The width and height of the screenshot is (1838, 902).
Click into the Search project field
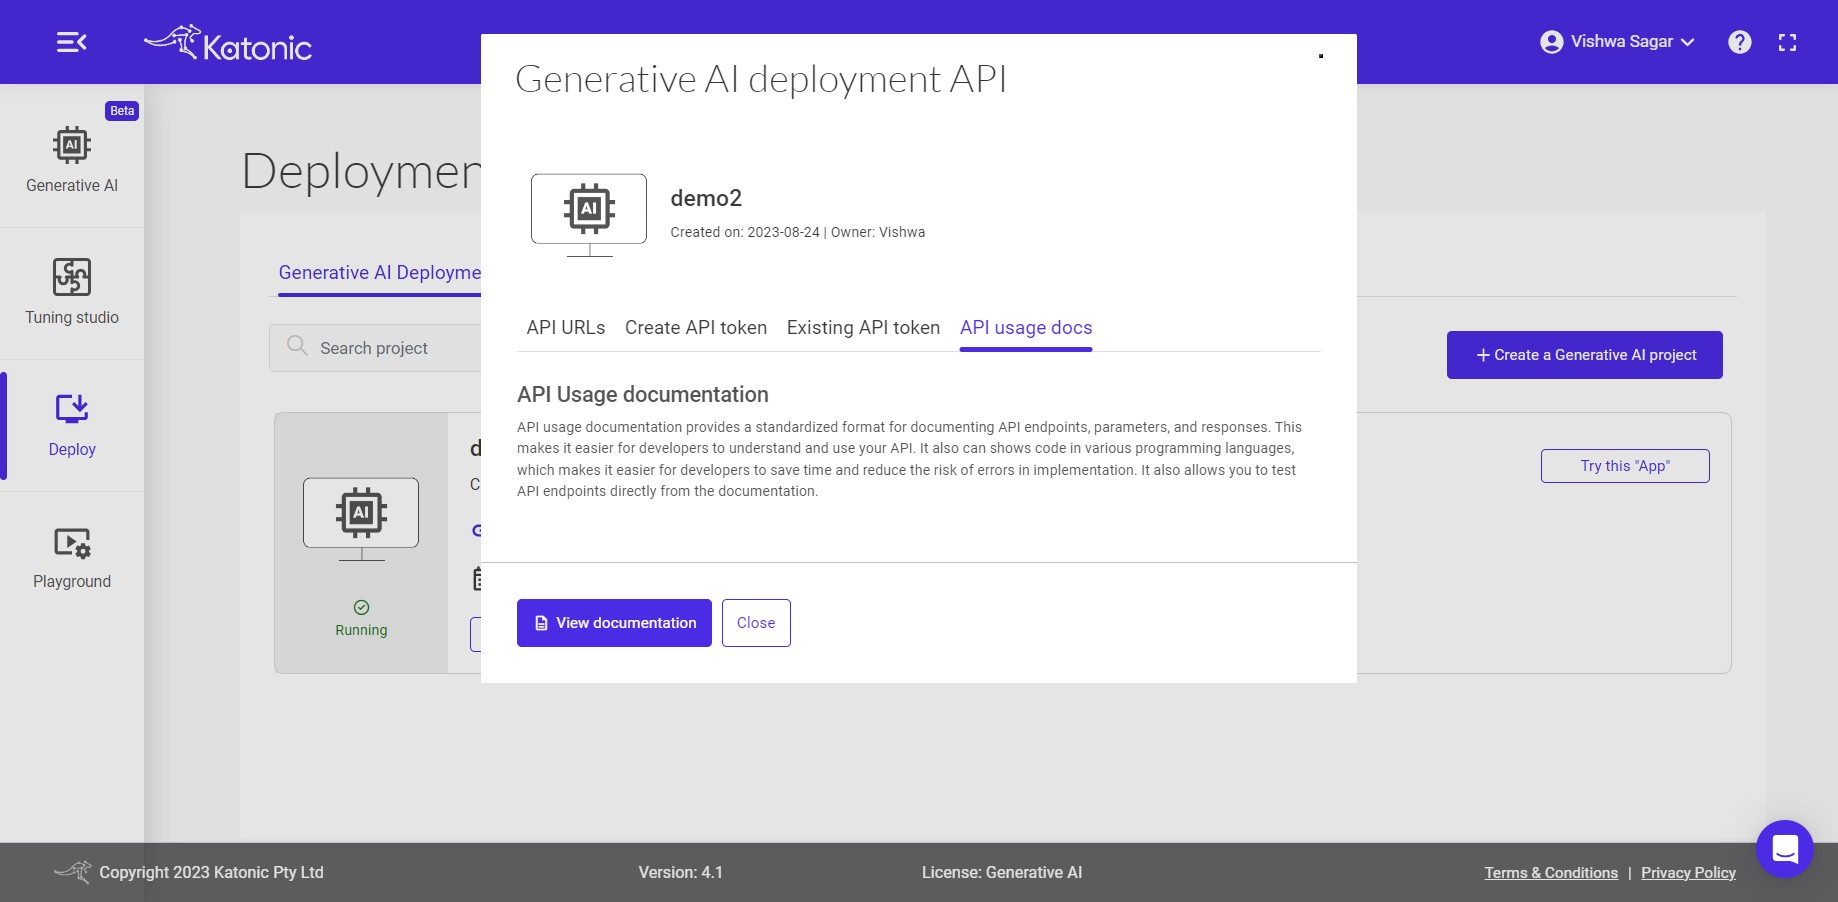(375, 348)
